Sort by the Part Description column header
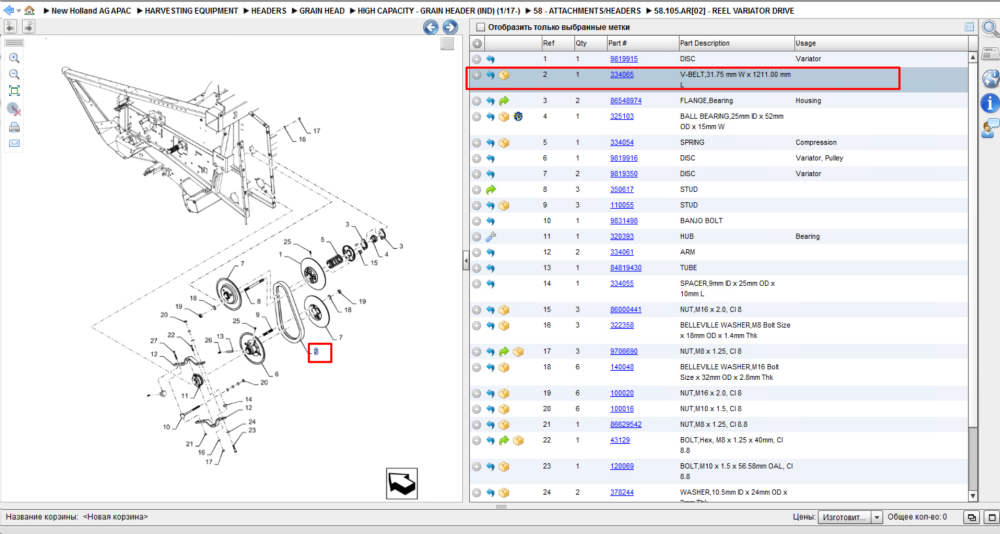Image resolution: width=1000 pixels, height=534 pixels. [x=736, y=43]
